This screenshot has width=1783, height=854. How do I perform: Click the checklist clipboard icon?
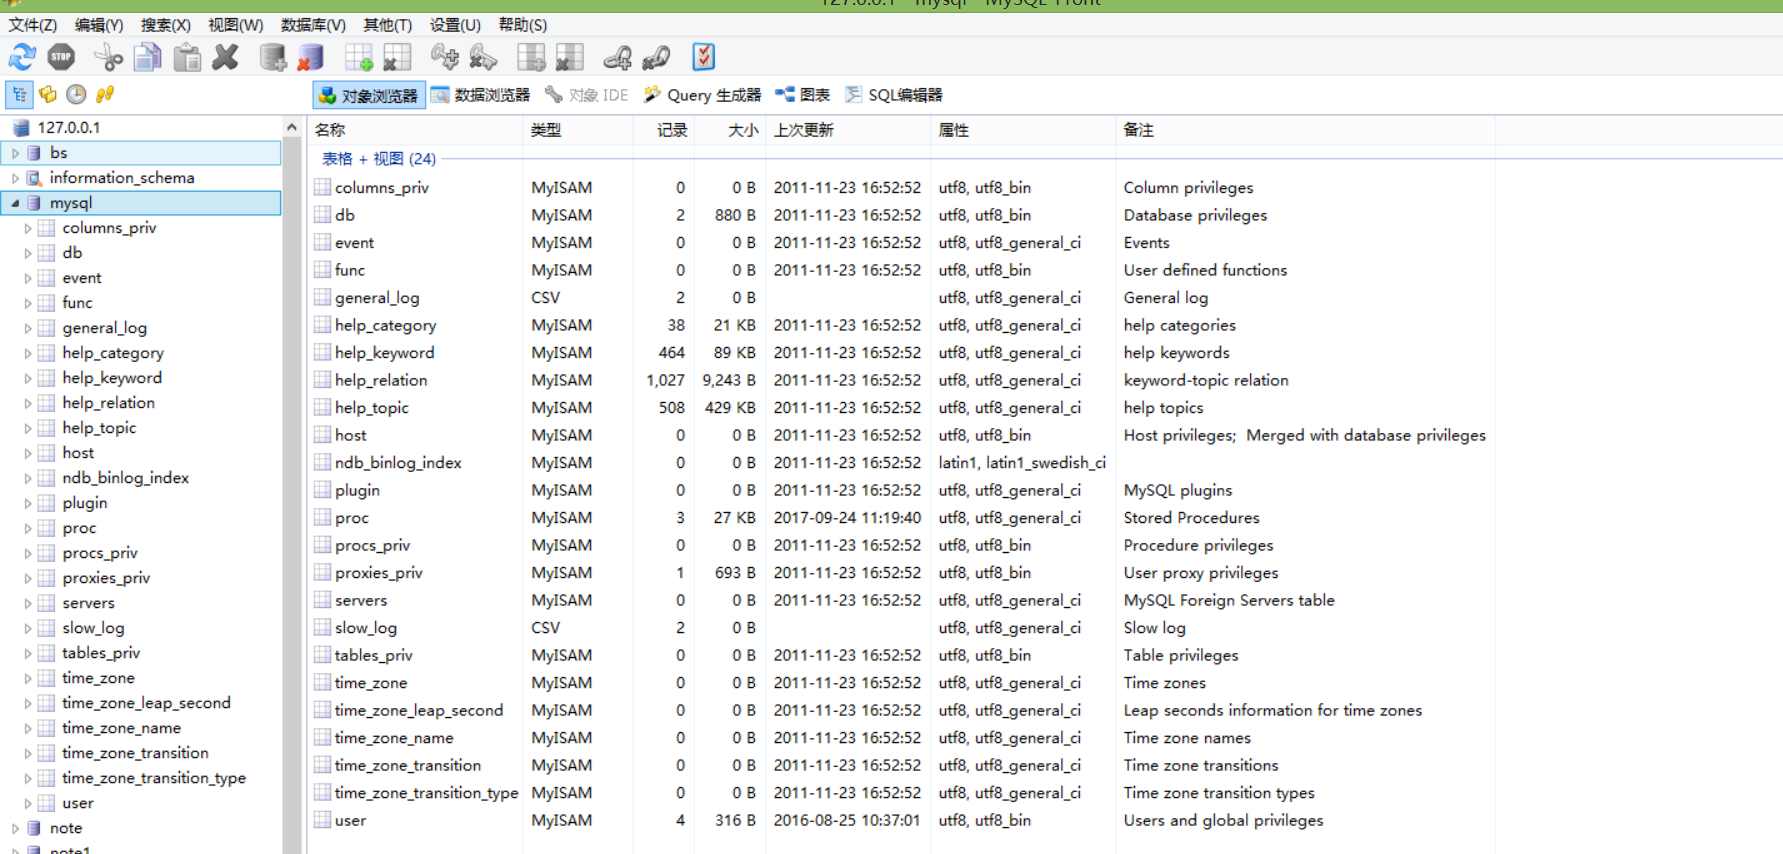pyautogui.click(x=704, y=58)
